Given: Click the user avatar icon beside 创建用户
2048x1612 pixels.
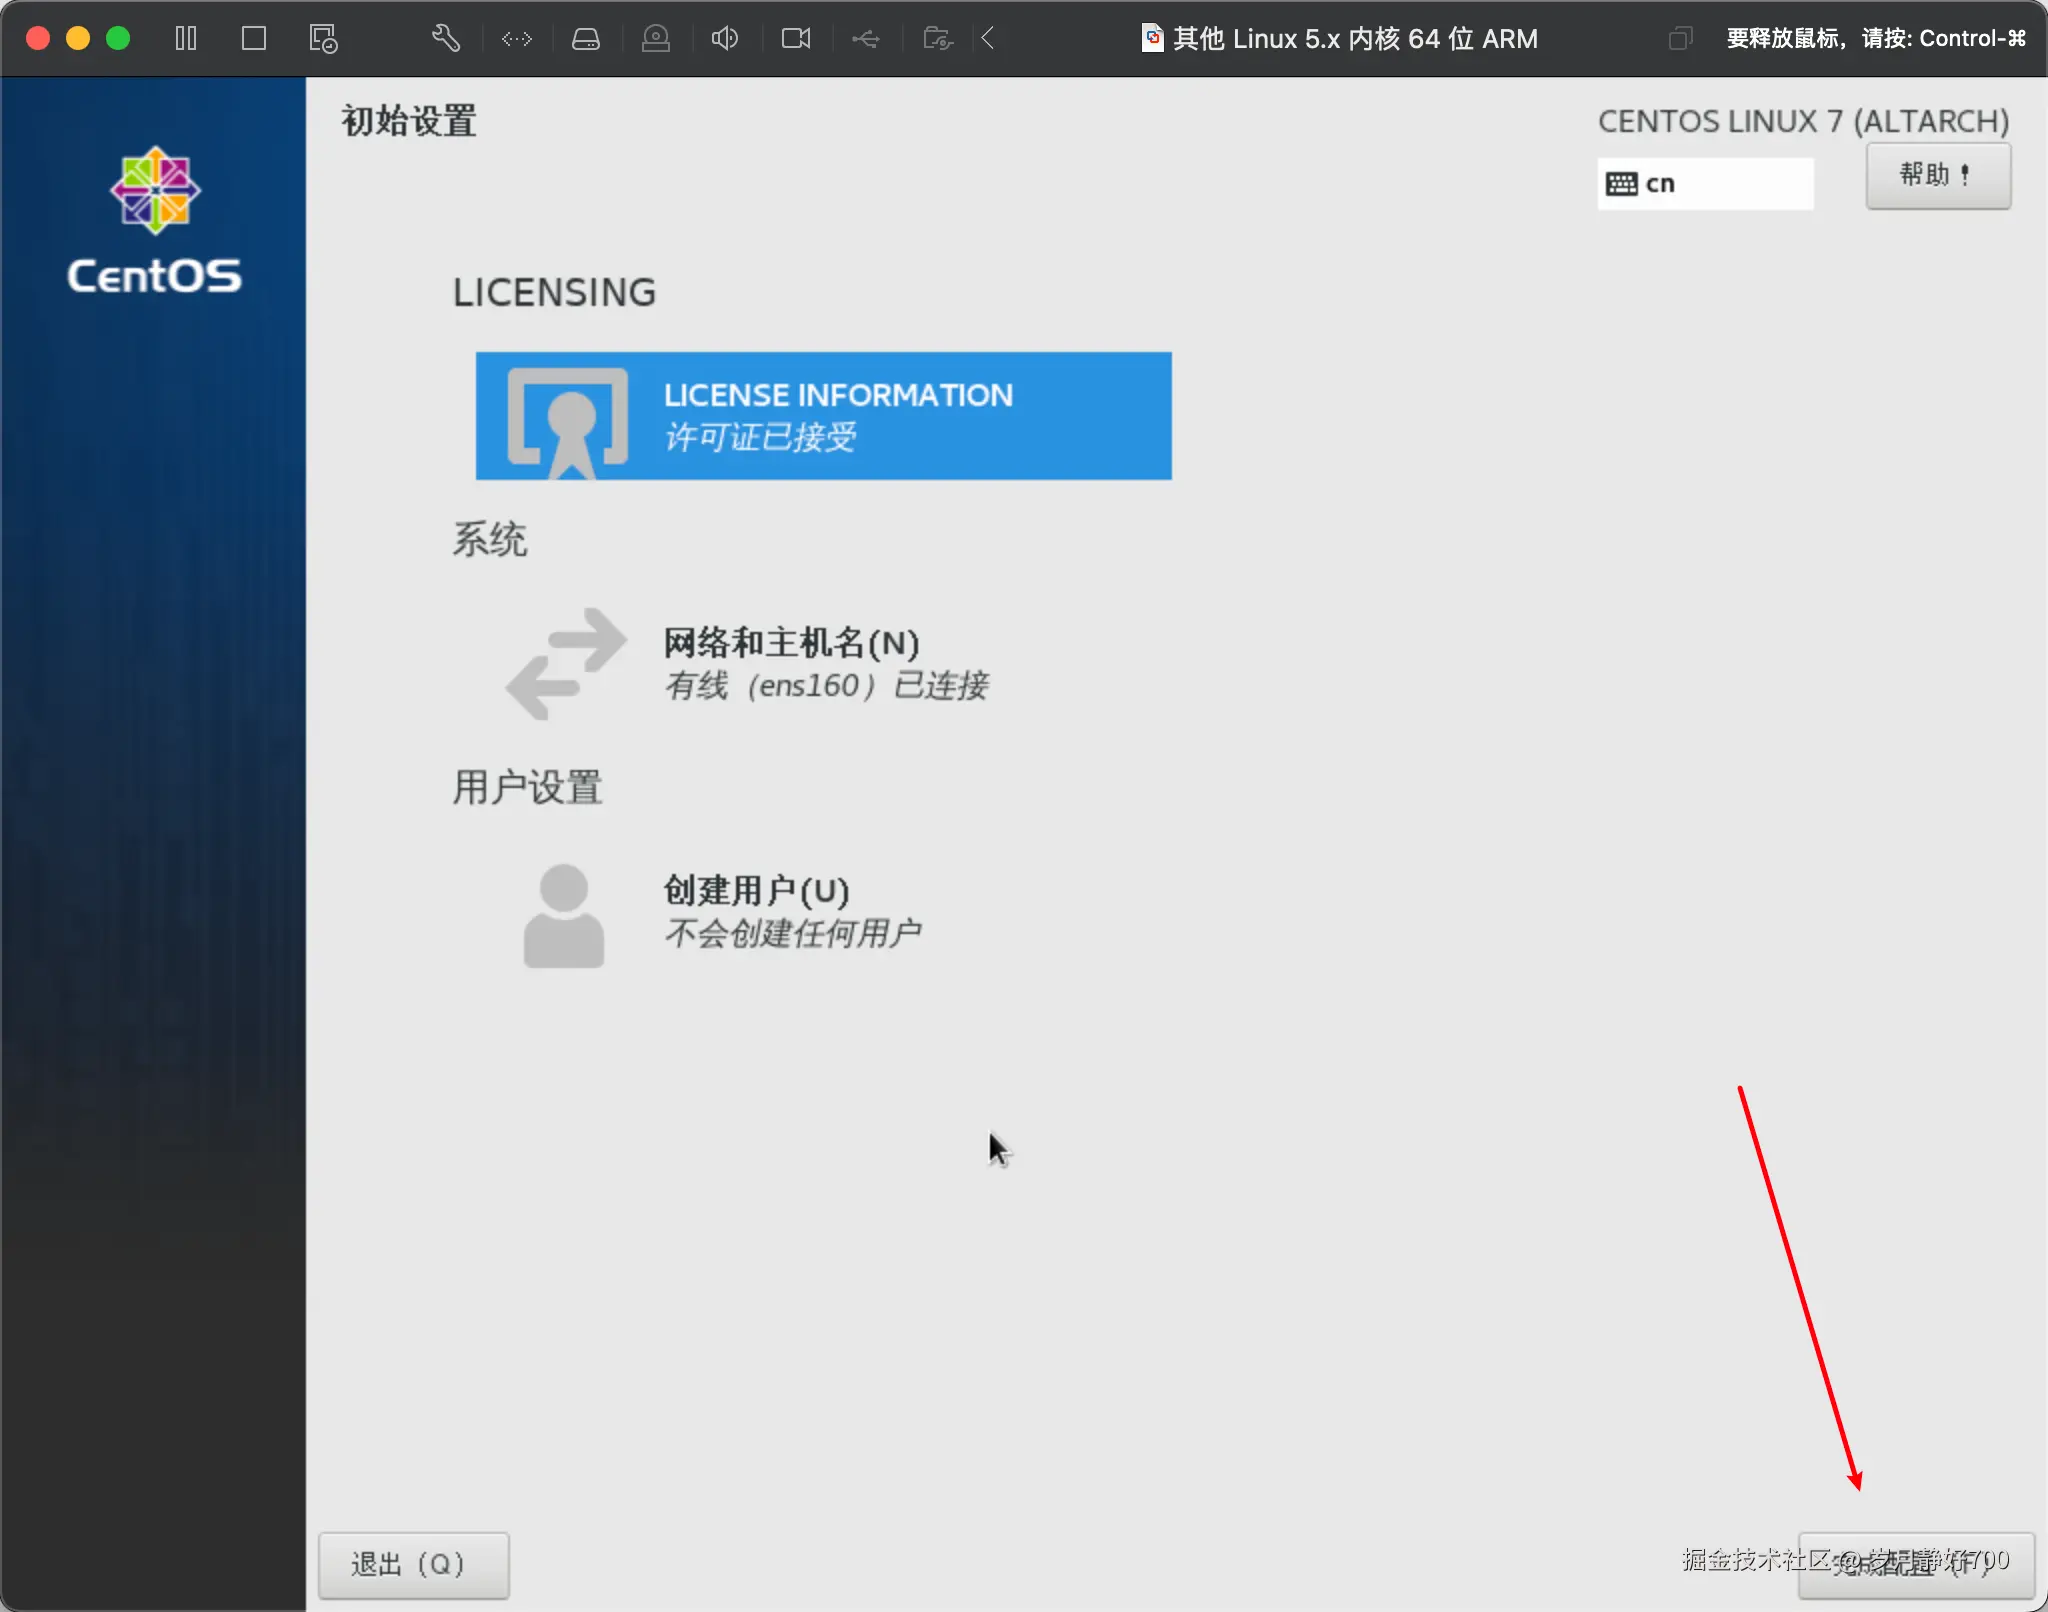Looking at the screenshot, I should 563,913.
